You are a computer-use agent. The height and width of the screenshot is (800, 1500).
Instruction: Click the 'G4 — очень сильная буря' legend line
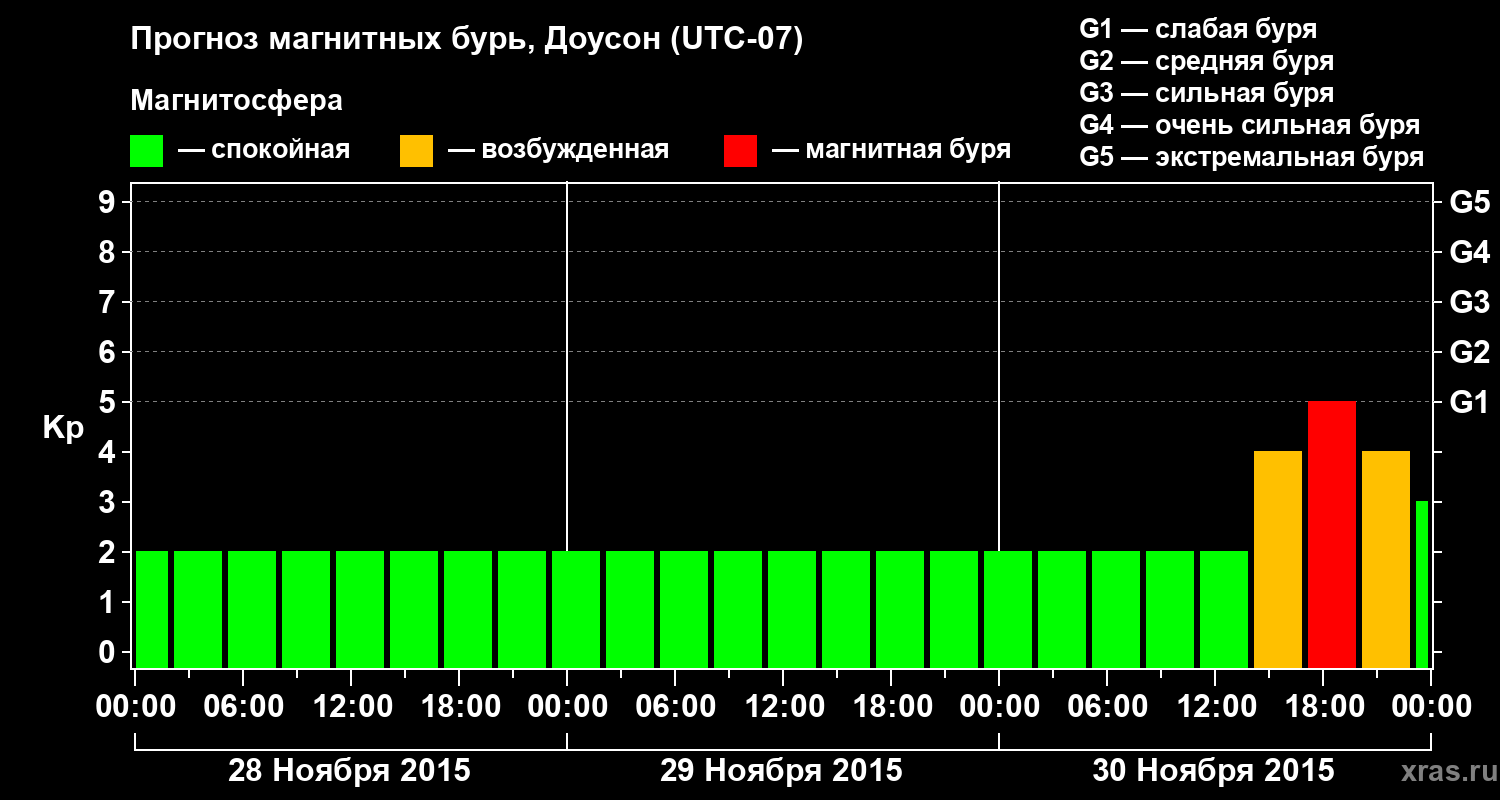point(1250,125)
